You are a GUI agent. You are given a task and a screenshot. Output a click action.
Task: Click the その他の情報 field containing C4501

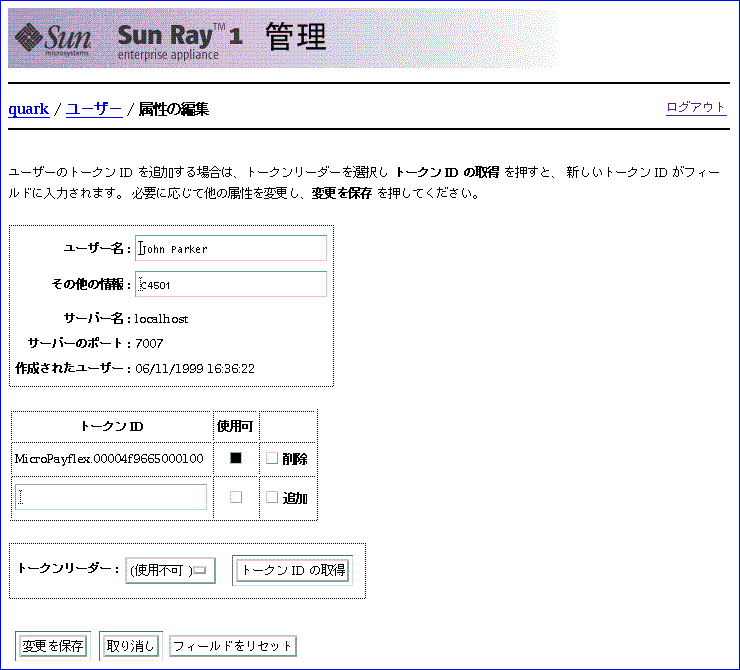point(231,284)
